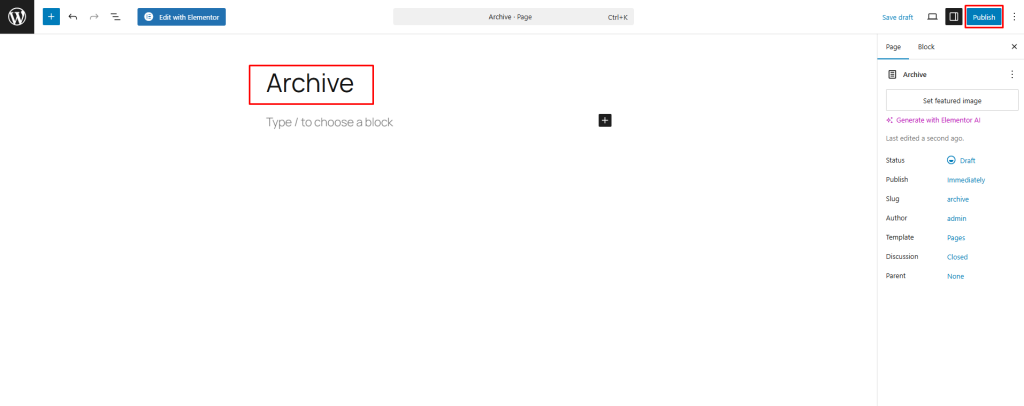
Task: Click the page document icon beside Archive
Action: tap(892, 74)
